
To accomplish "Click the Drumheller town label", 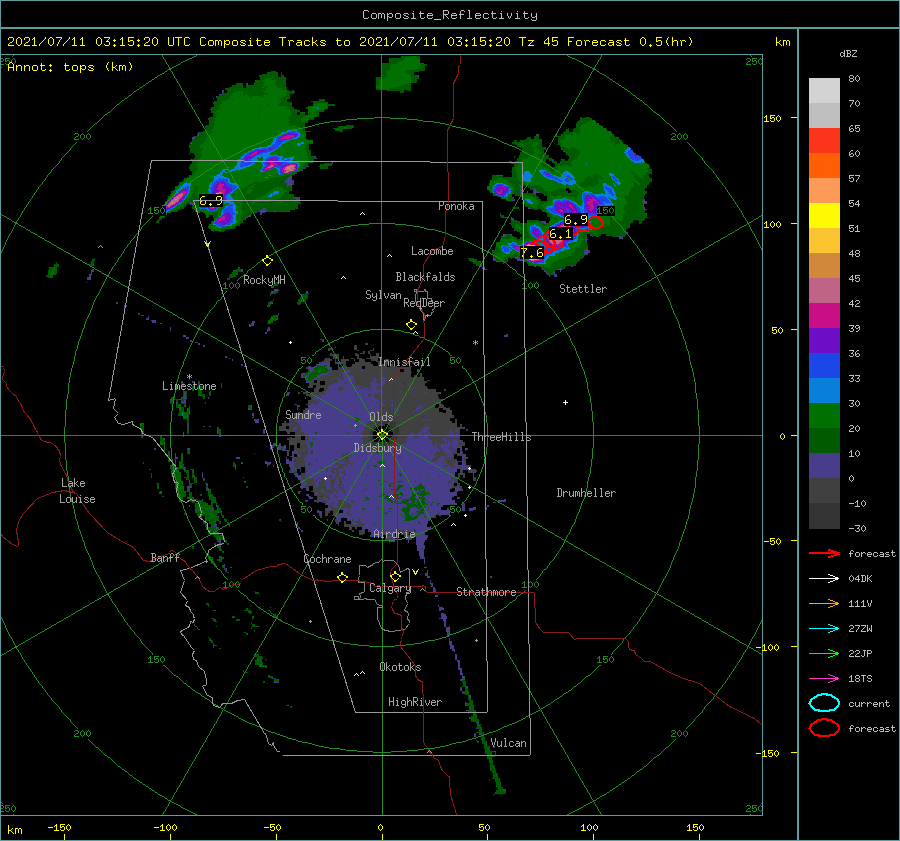I will pos(586,493).
